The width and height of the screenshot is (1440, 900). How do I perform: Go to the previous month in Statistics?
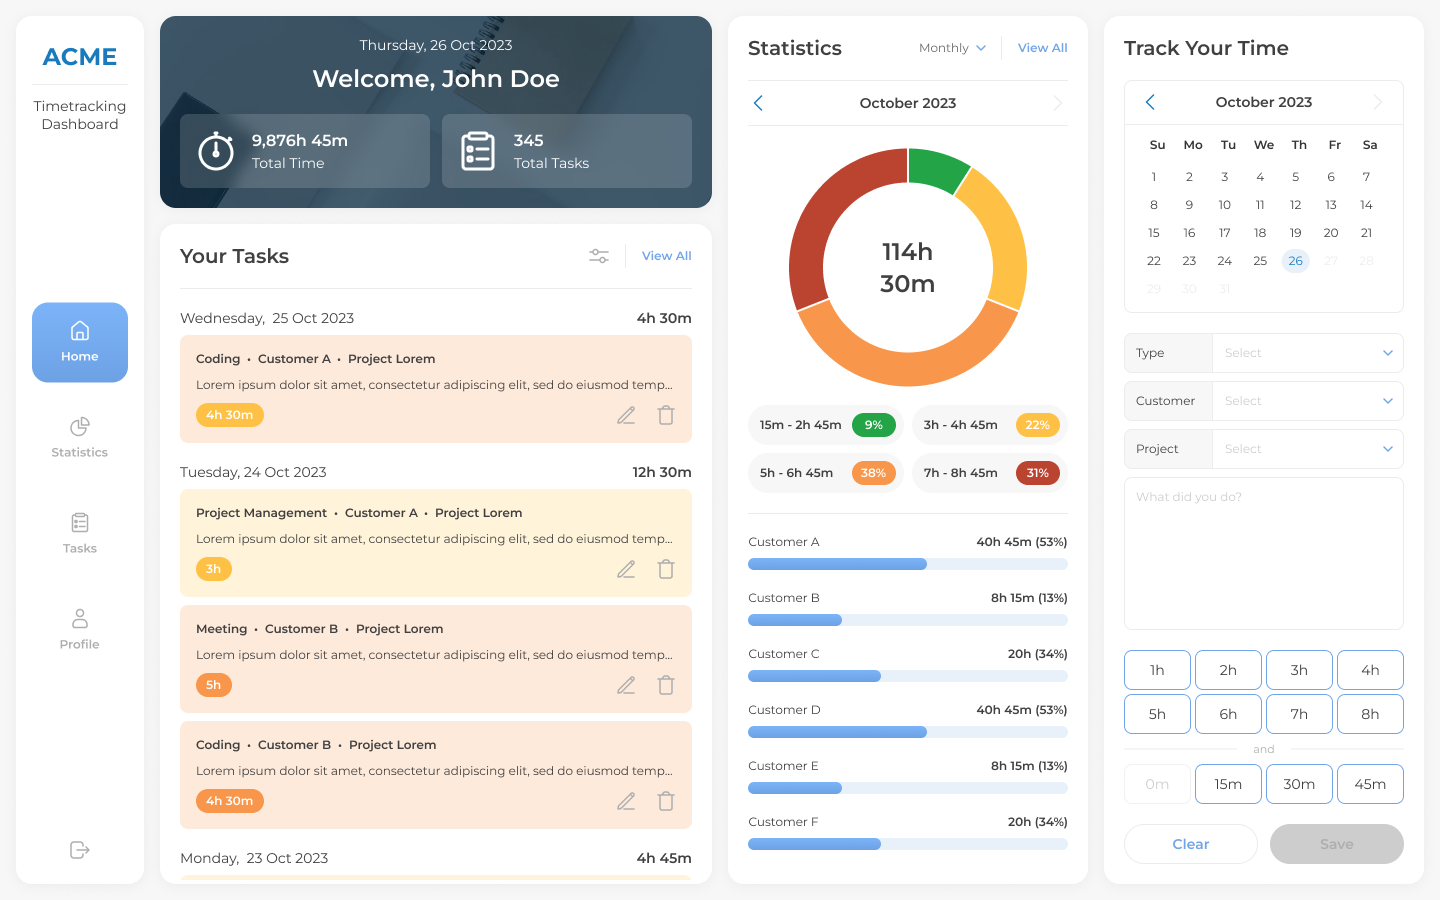tap(758, 102)
